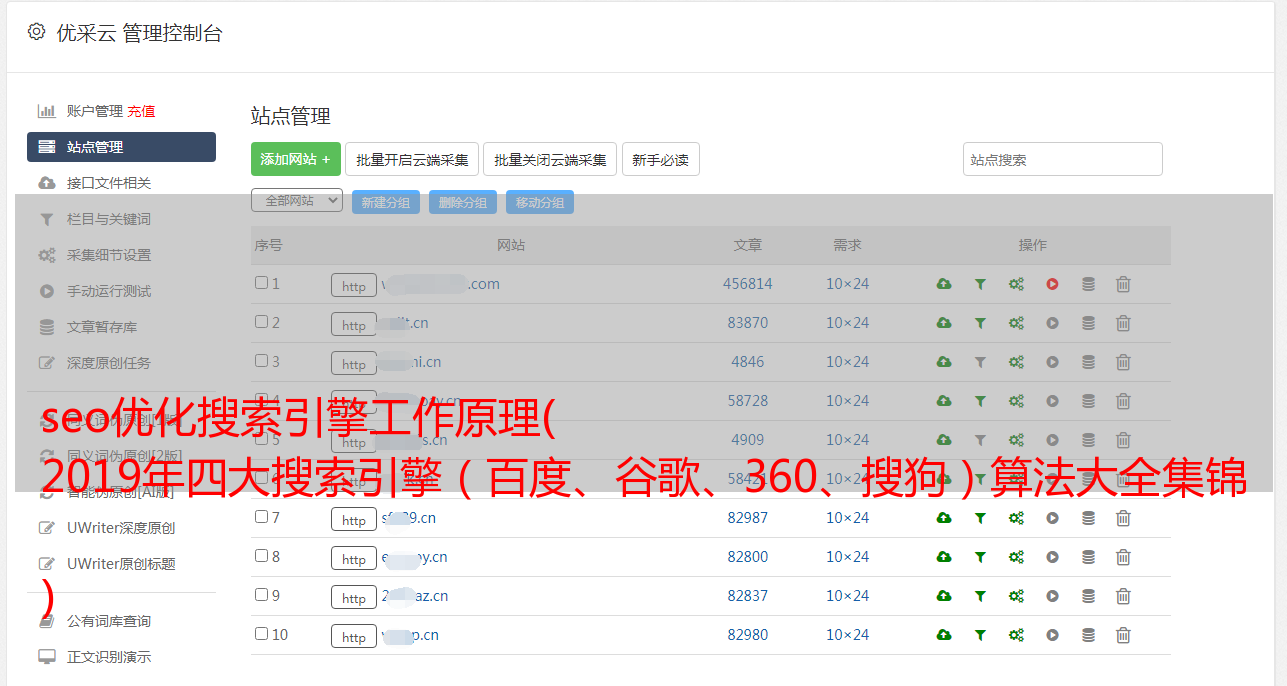The height and width of the screenshot is (686, 1287).
Task: Click 批量关闭云端采集 button
Action: pyautogui.click(x=550, y=159)
